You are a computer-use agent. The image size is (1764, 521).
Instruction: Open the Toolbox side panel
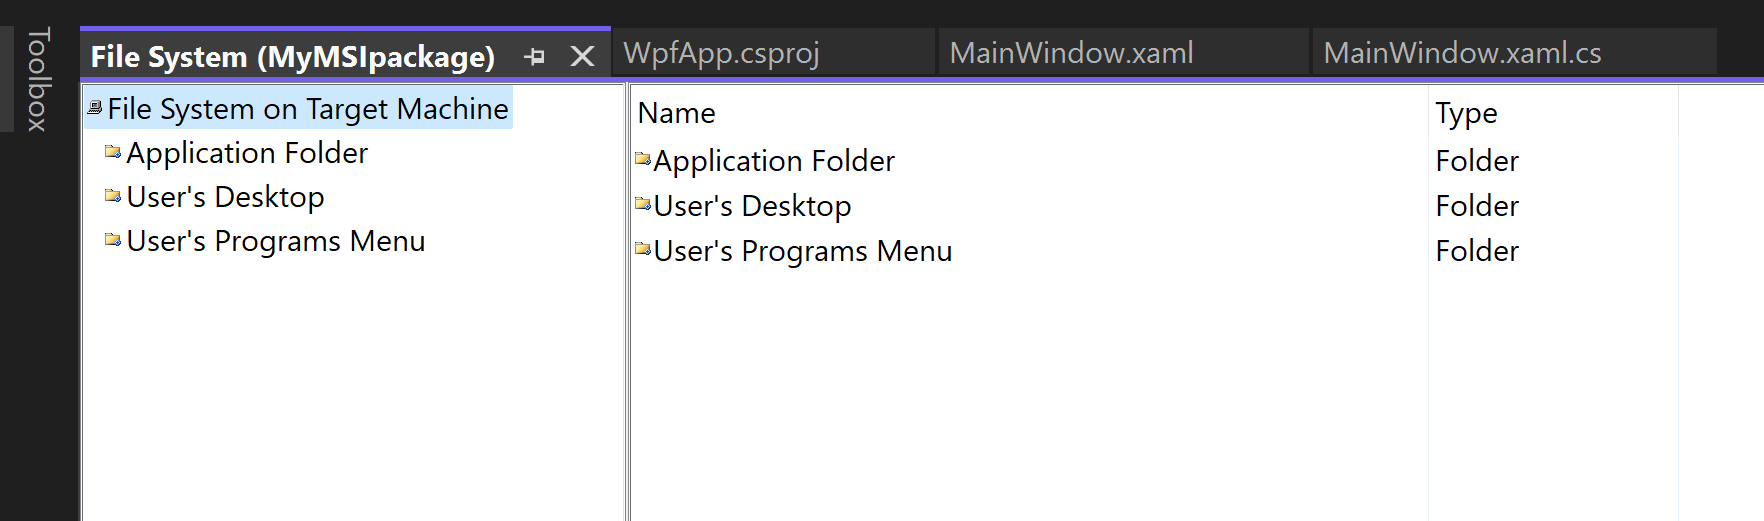pos(38,79)
